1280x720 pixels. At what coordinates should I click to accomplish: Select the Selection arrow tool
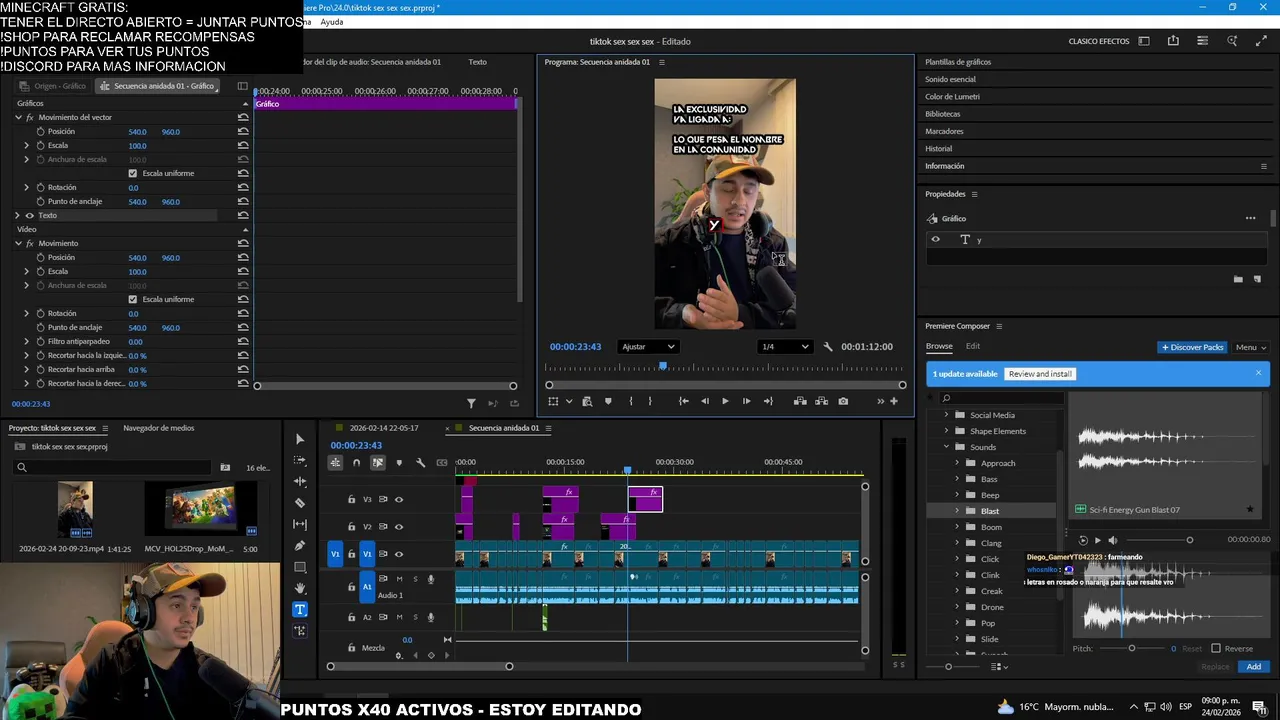299,439
